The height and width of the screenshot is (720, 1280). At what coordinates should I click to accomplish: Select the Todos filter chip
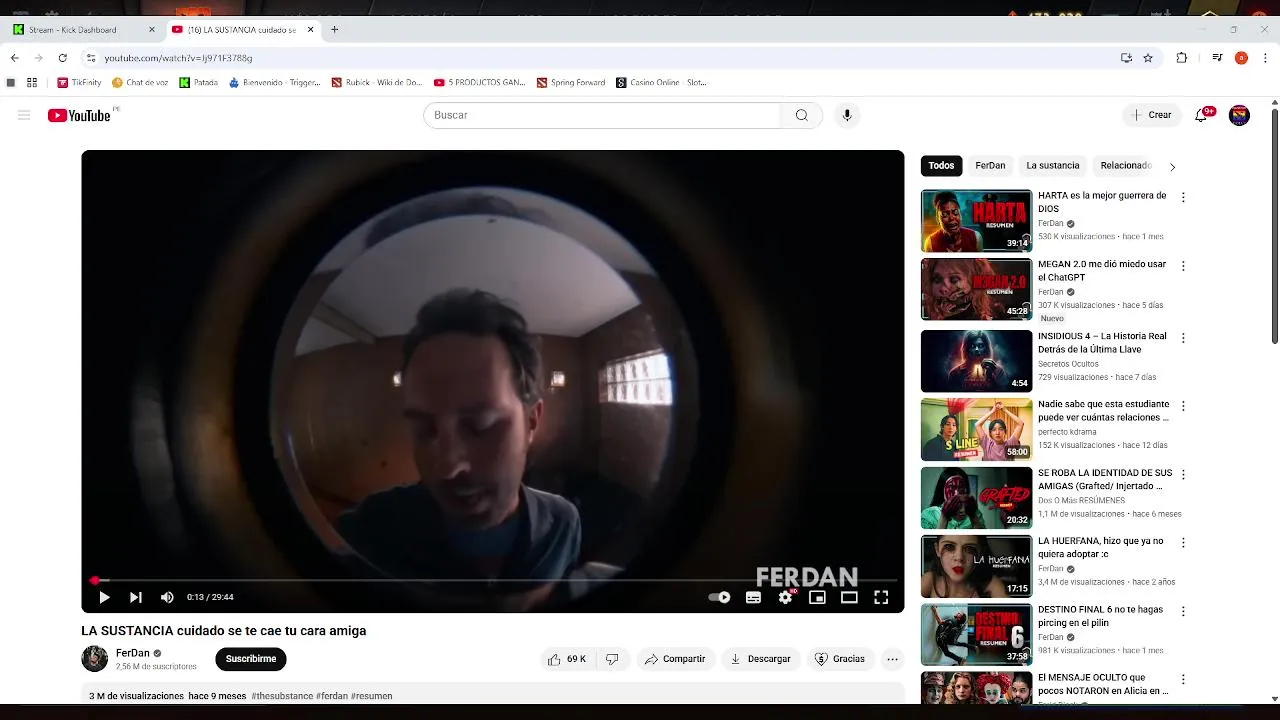(941, 166)
